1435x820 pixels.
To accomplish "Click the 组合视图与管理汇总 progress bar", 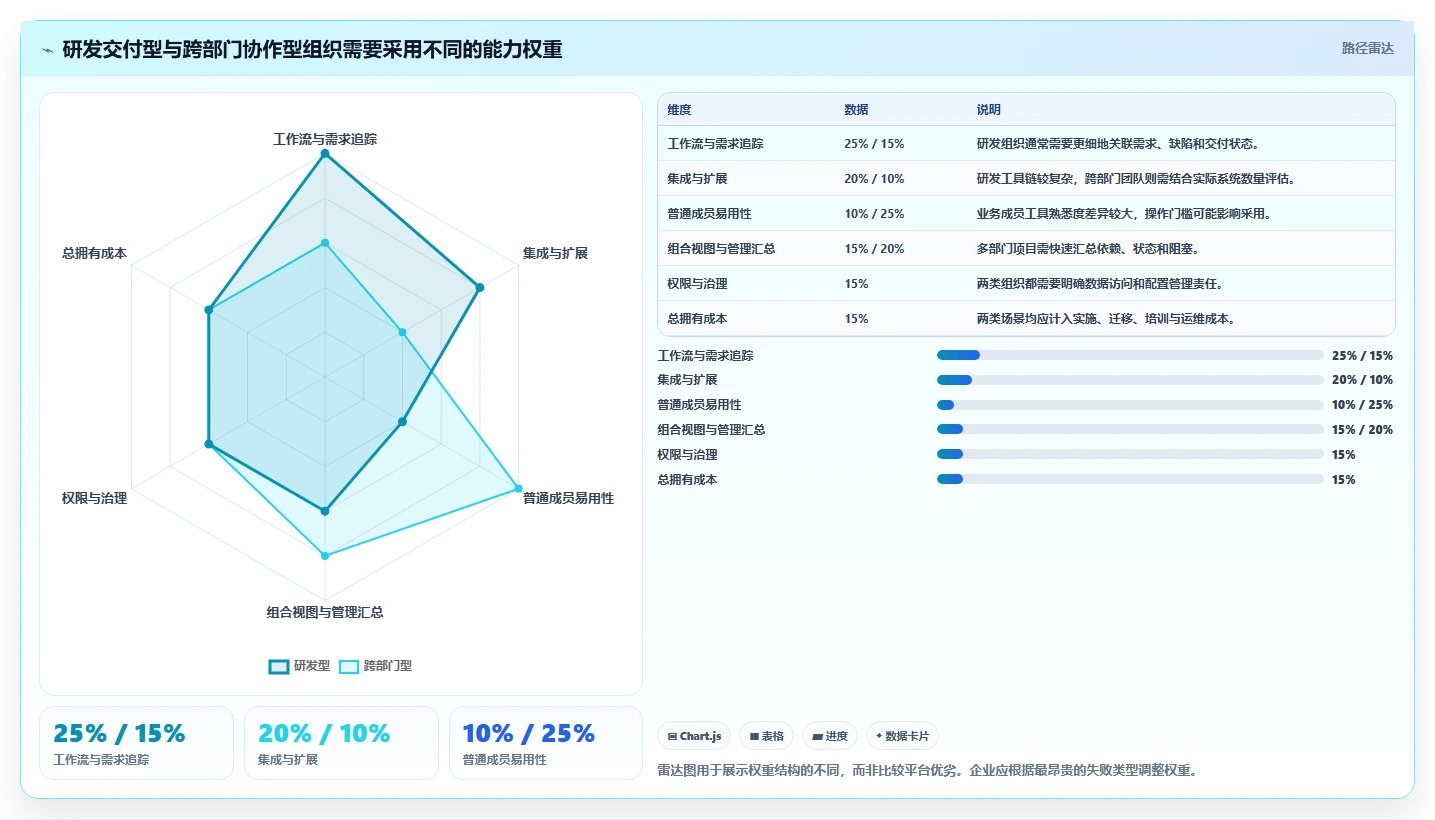I will [1130, 429].
